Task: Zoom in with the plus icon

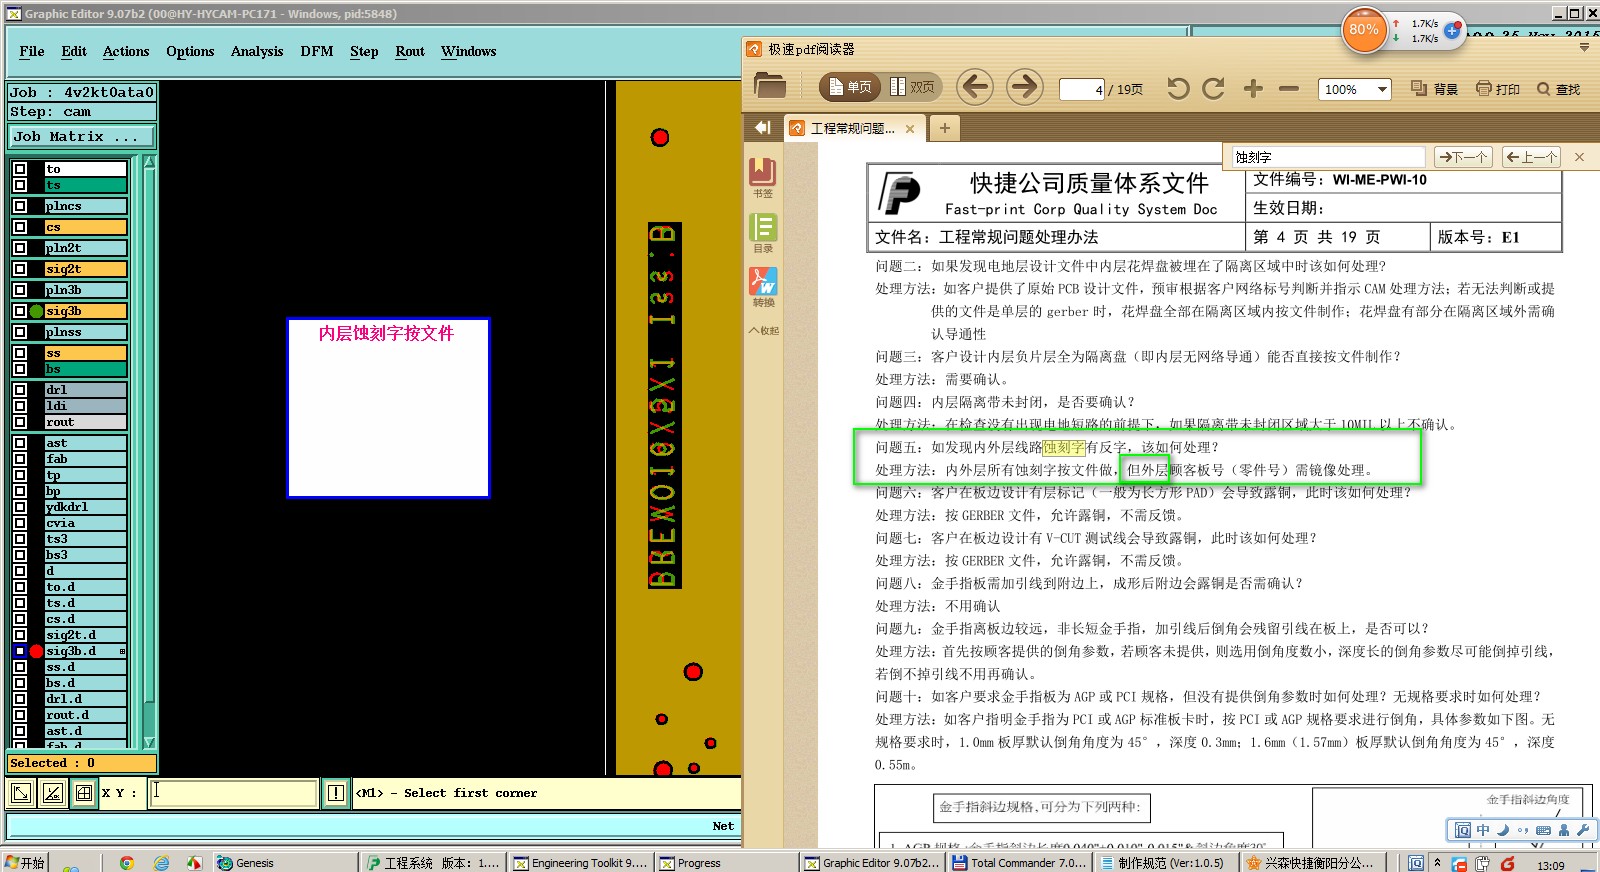Action: 1253,88
